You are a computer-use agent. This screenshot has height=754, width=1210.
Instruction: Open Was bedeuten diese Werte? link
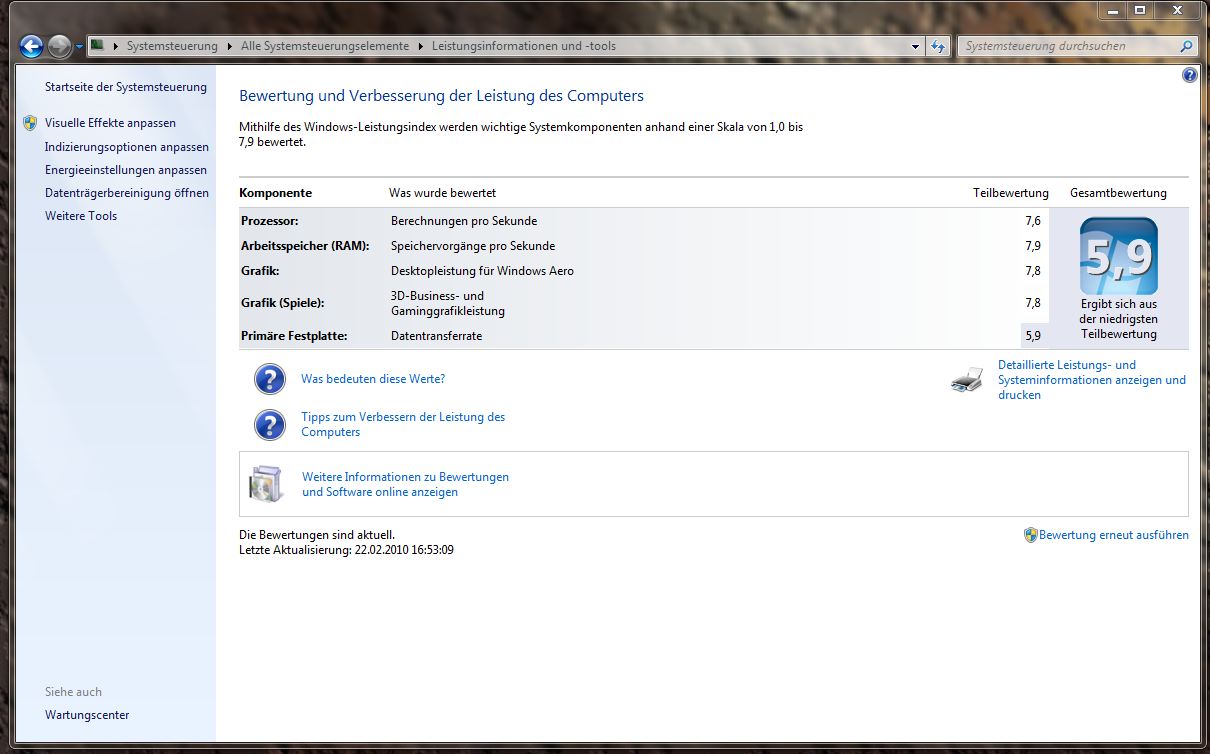373,379
